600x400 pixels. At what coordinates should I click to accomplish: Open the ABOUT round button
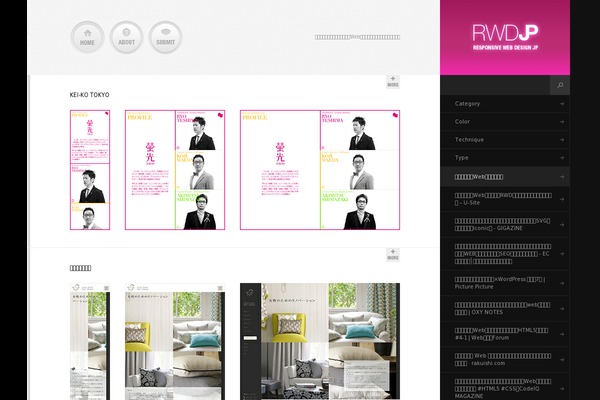(126, 37)
